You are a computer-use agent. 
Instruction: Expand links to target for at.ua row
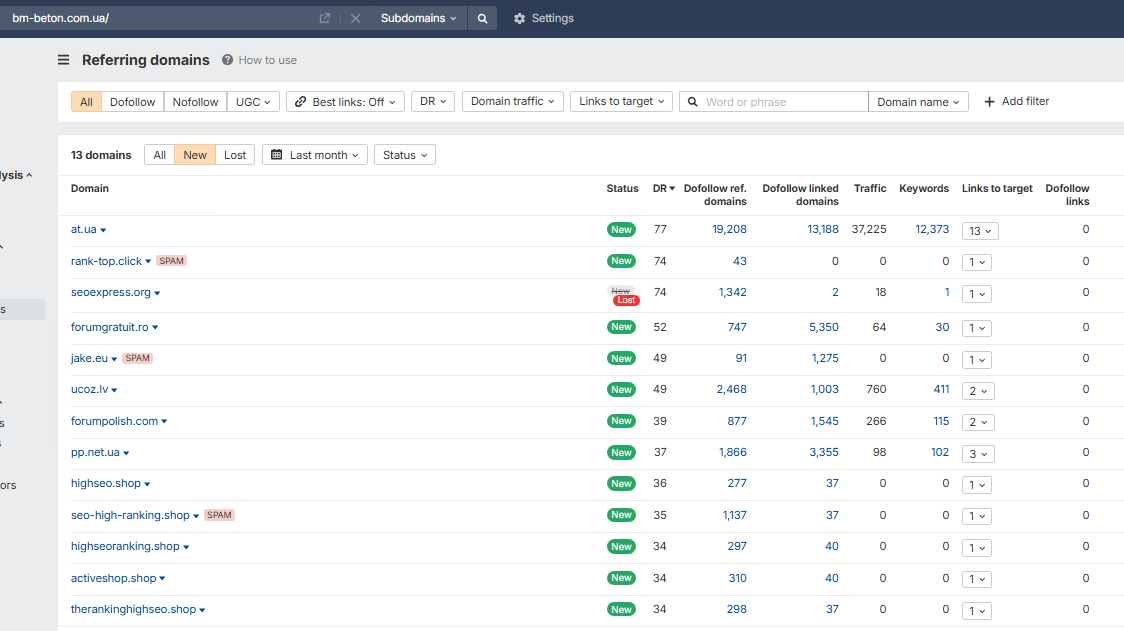click(980, 231)
